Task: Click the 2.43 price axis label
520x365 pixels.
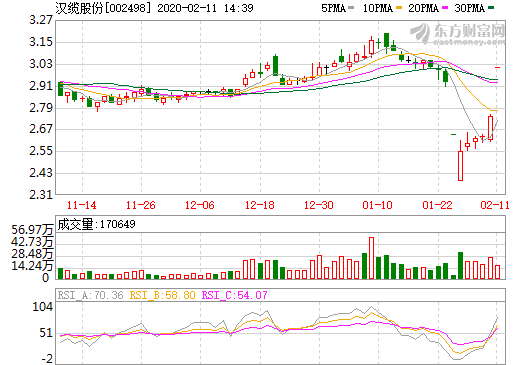Action: coord(41,173)
